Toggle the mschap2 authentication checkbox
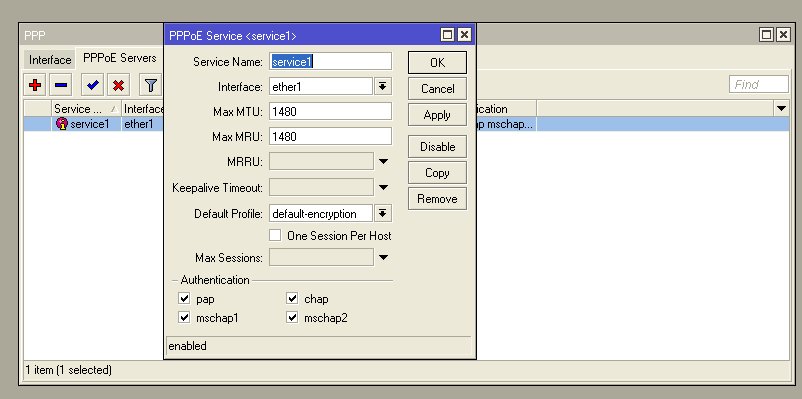802x399 pixels. (292, 318)
